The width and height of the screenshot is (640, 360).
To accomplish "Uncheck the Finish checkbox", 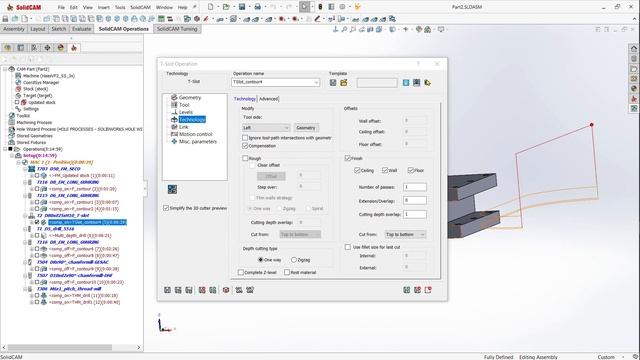I will click(347, 158).
